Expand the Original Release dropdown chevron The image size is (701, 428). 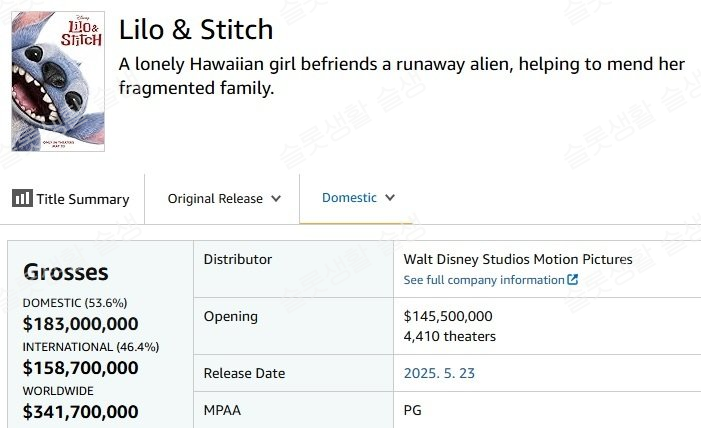point(276,198)
